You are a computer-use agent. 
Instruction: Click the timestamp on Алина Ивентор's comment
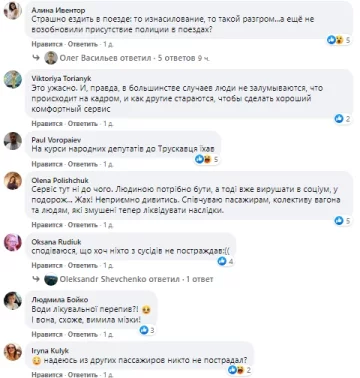pyautogui.click(x=108, y=44)
